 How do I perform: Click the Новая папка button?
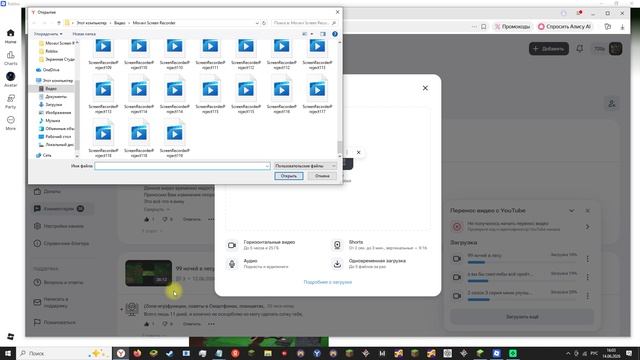(84, 34)
